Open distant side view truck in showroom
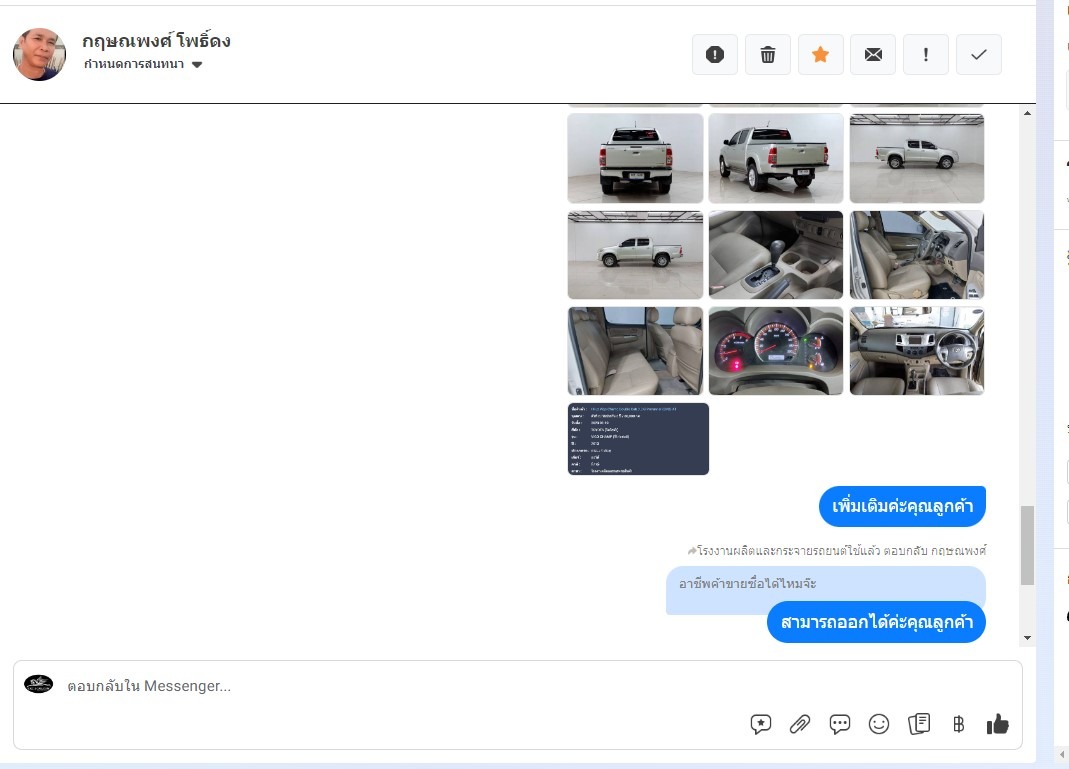 click(917, 158)
